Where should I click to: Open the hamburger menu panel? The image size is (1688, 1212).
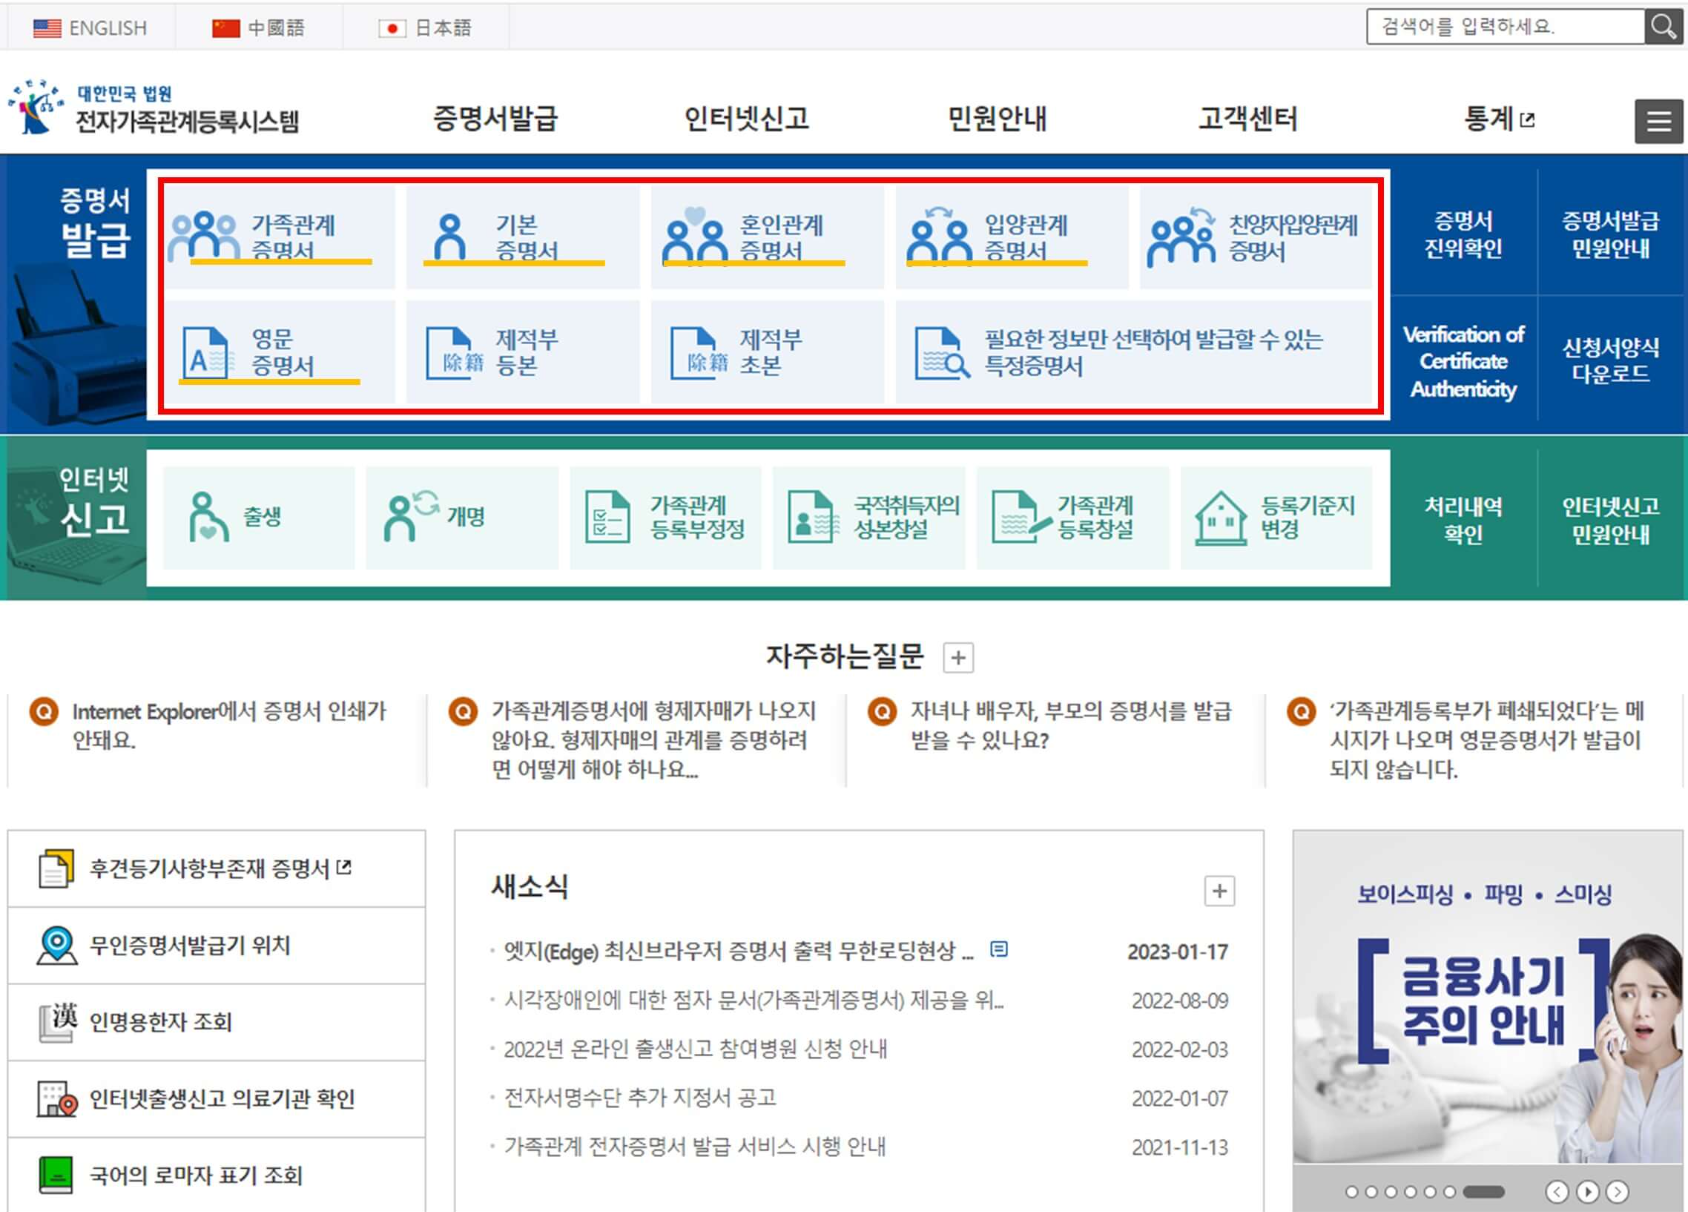[x=1657, y=120]
